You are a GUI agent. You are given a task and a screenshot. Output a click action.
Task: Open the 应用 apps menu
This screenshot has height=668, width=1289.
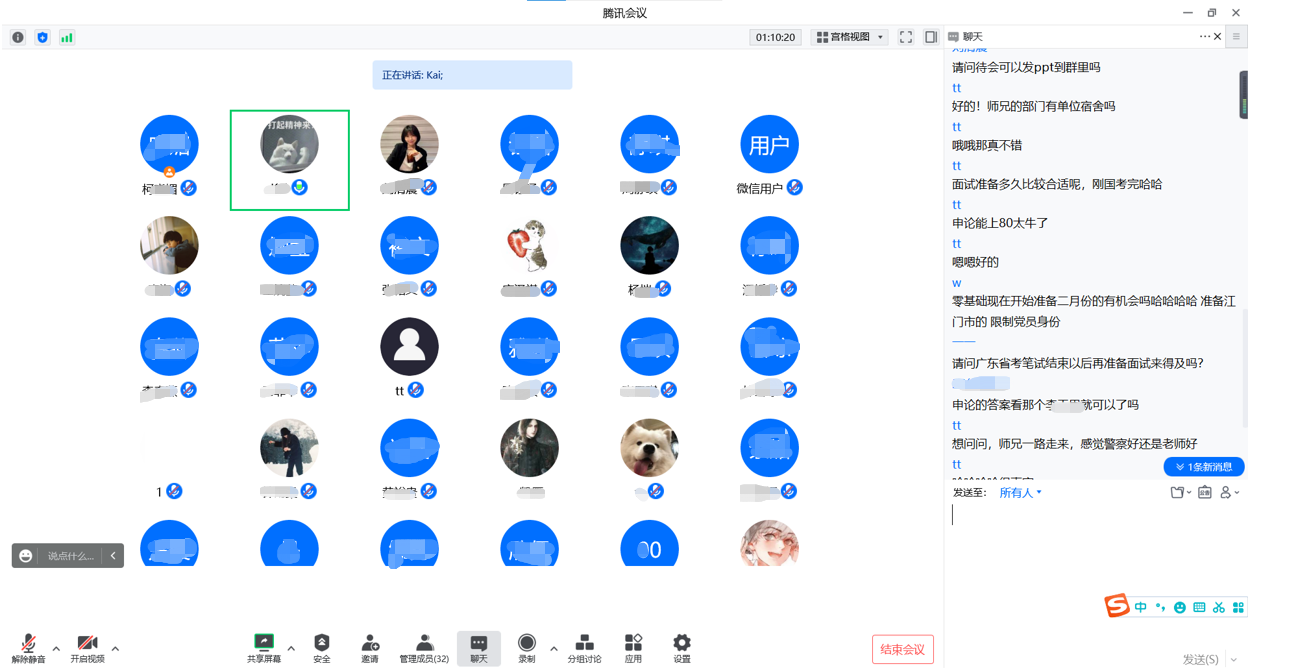coord(633,648)
